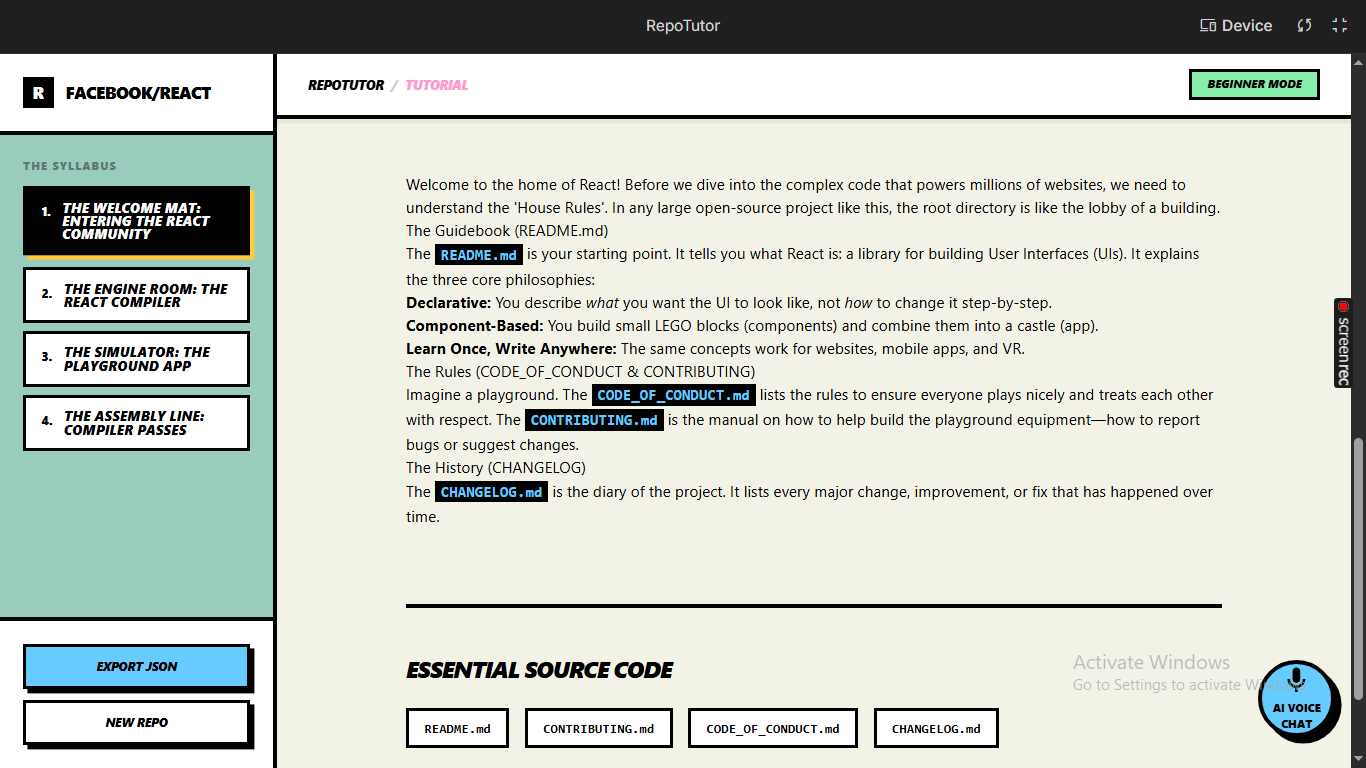
Task: Open CONTRIBUTING.md source file button
Action: click(x=598, y=728)
